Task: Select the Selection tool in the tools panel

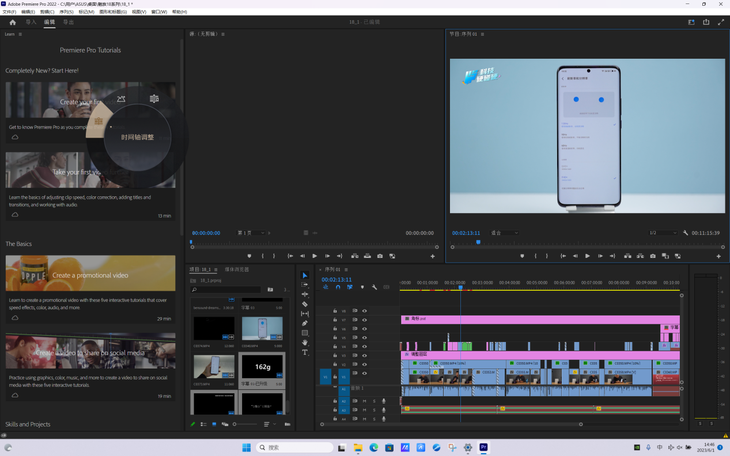Action: (305, 275)
